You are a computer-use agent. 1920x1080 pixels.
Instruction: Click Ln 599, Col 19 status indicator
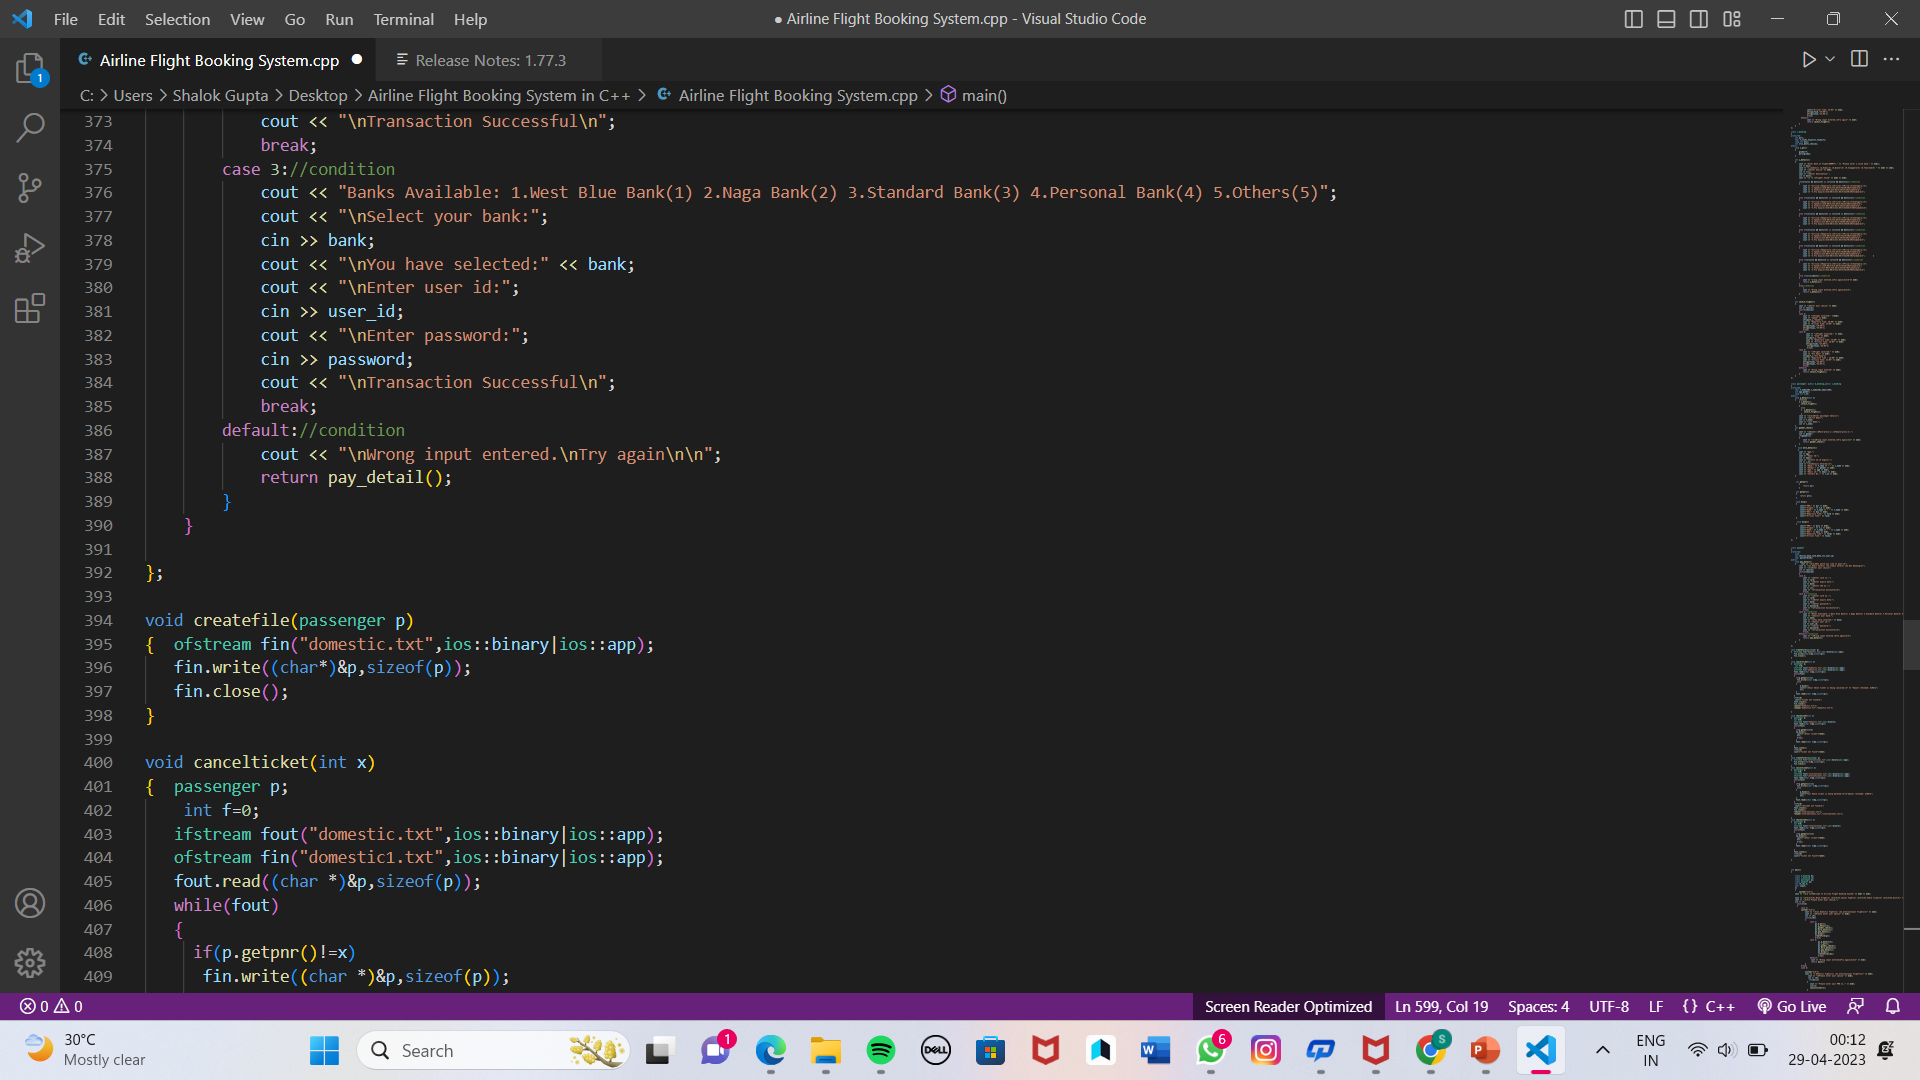coord(1441,1006)
